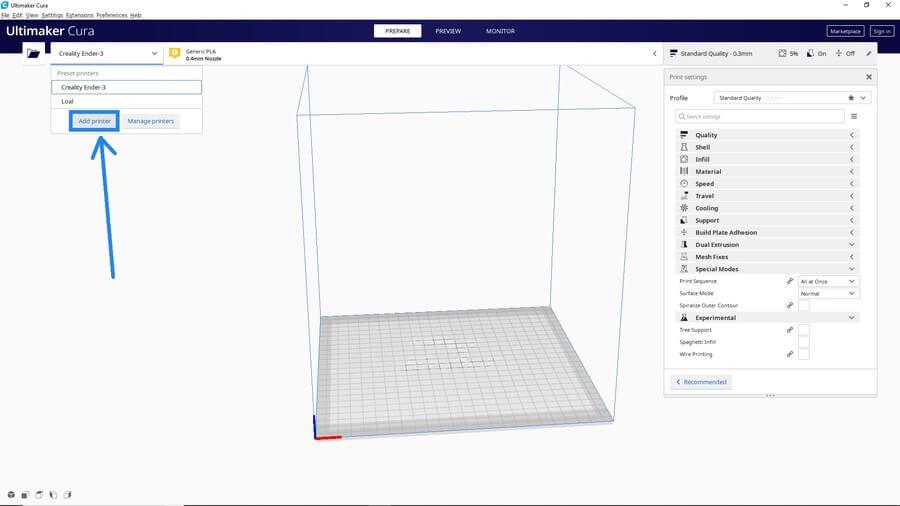Viewport: 900px width, 506px height.
Task: Check the Wire Printing checkbox
Action: click(803, 354)
